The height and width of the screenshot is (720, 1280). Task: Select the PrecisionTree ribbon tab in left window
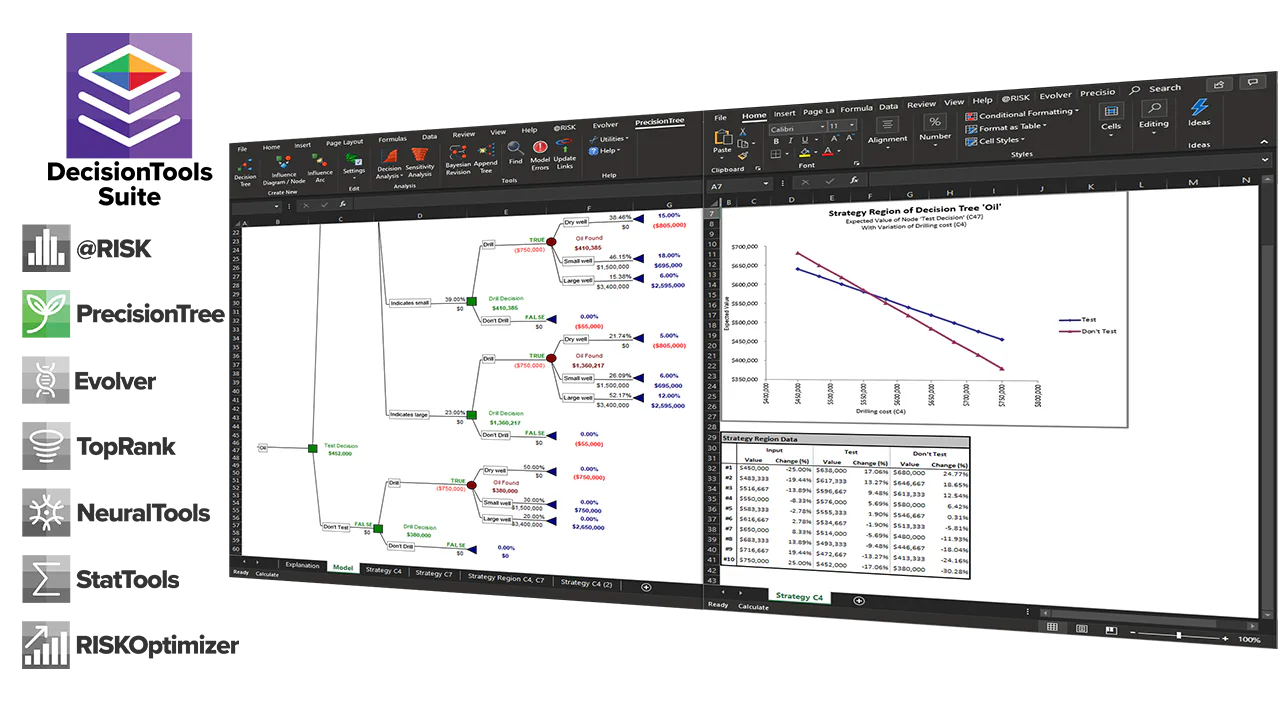coord(660,121)
